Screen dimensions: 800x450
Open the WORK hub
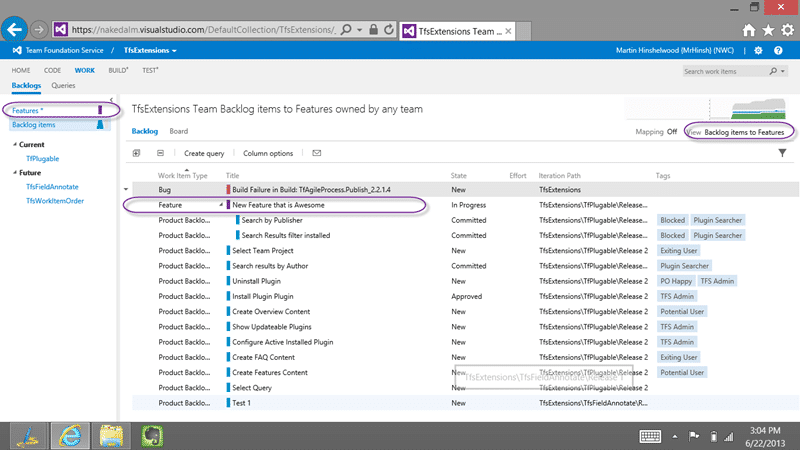point(85,70)
